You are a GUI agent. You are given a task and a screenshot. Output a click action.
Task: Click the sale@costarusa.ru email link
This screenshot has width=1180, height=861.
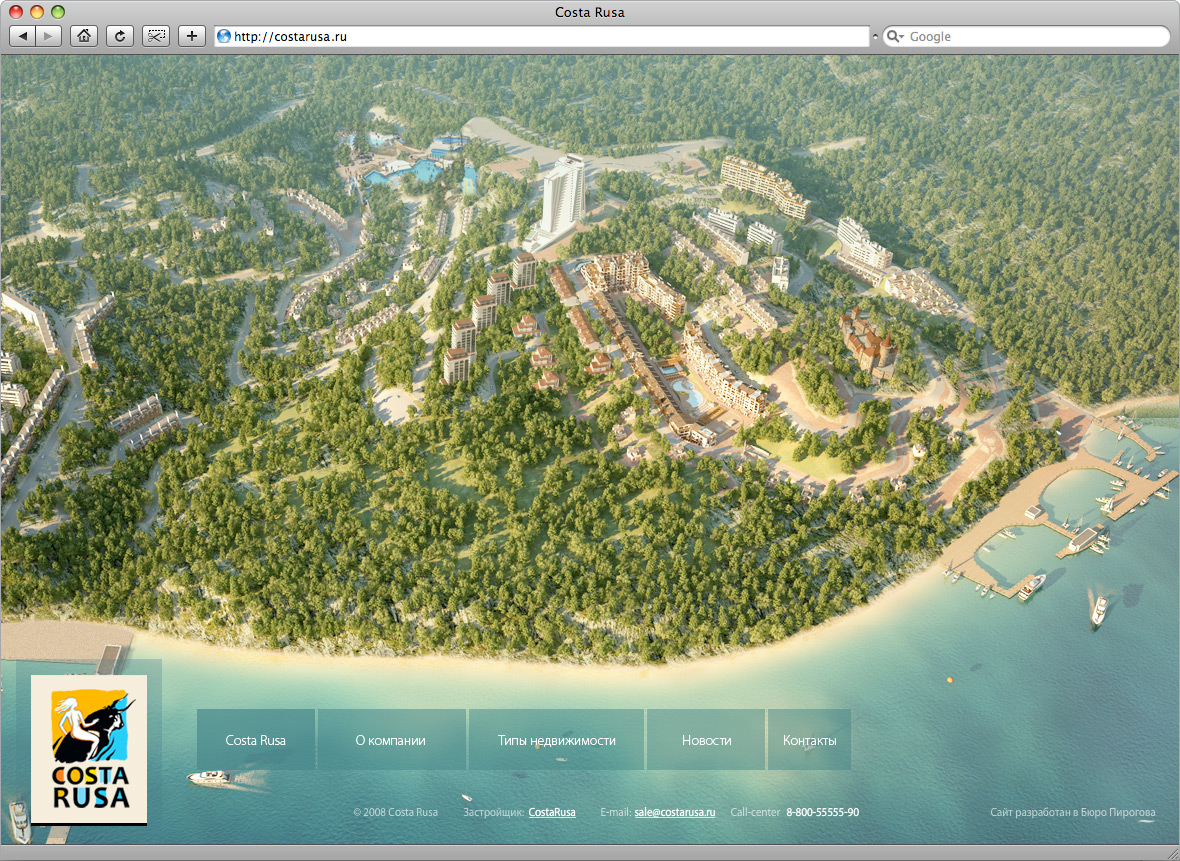[675, 812]
